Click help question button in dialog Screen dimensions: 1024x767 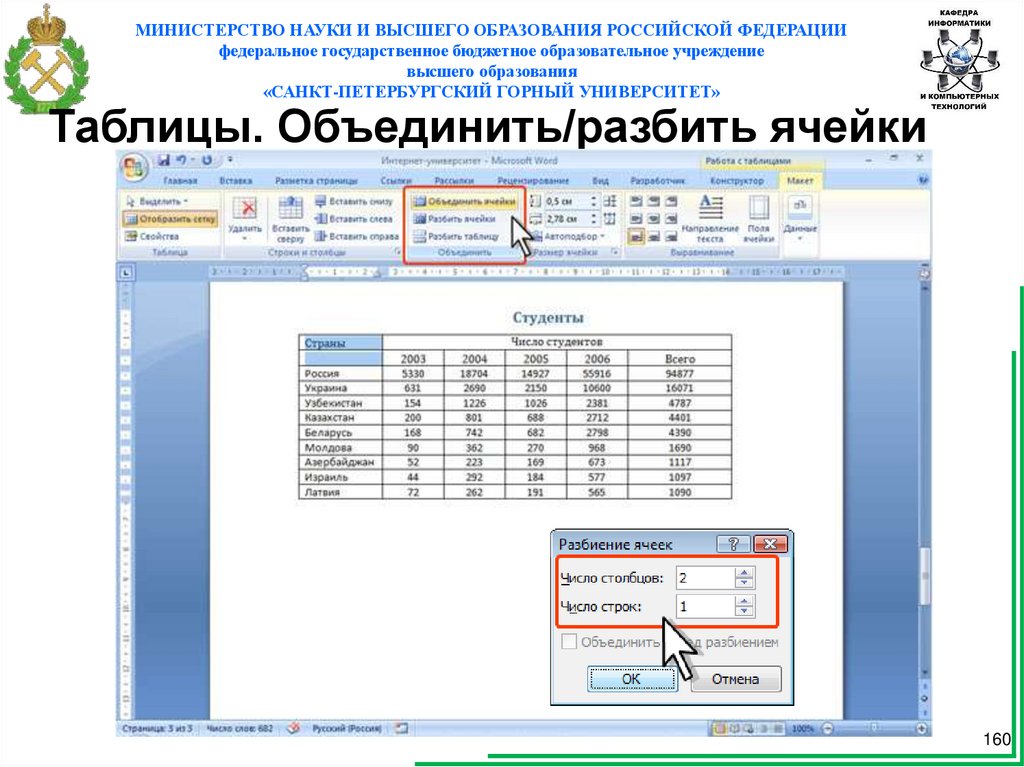(733, 544)
